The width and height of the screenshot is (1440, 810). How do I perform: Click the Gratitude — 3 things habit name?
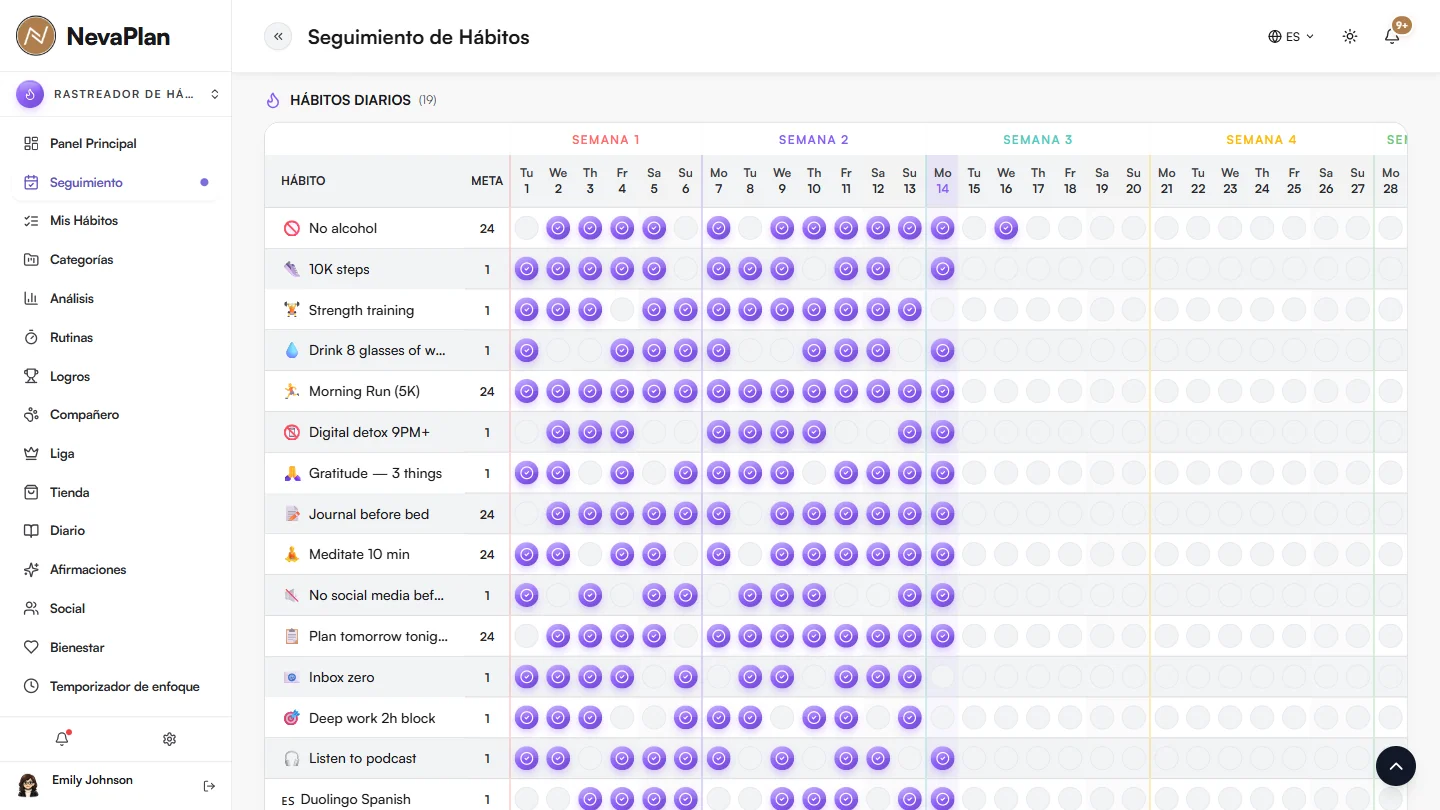375,473
